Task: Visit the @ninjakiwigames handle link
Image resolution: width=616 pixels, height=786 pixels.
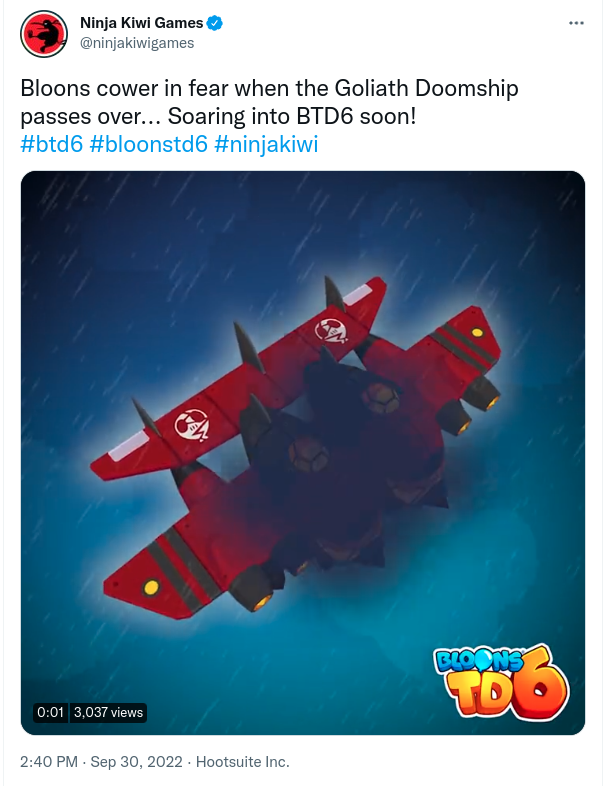Action: click(137, 44)
